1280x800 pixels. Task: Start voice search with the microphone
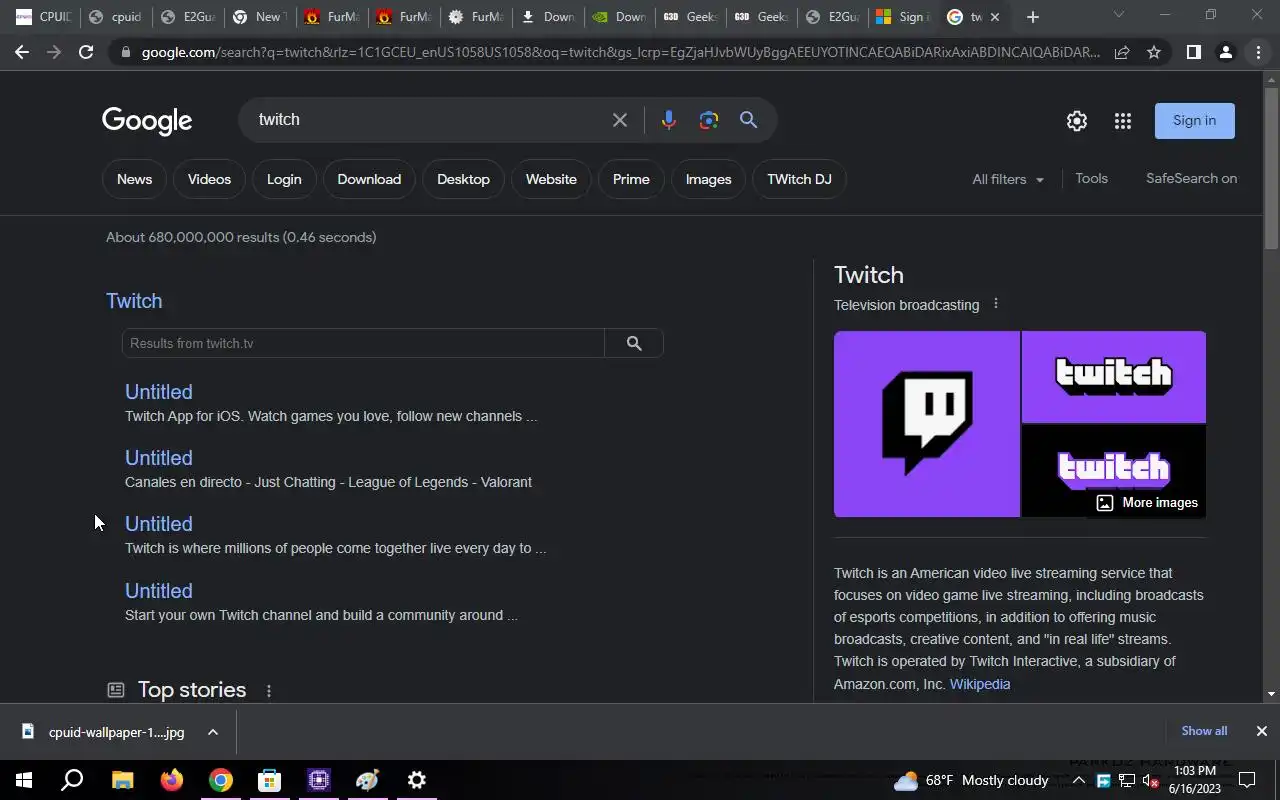(669, 120)
